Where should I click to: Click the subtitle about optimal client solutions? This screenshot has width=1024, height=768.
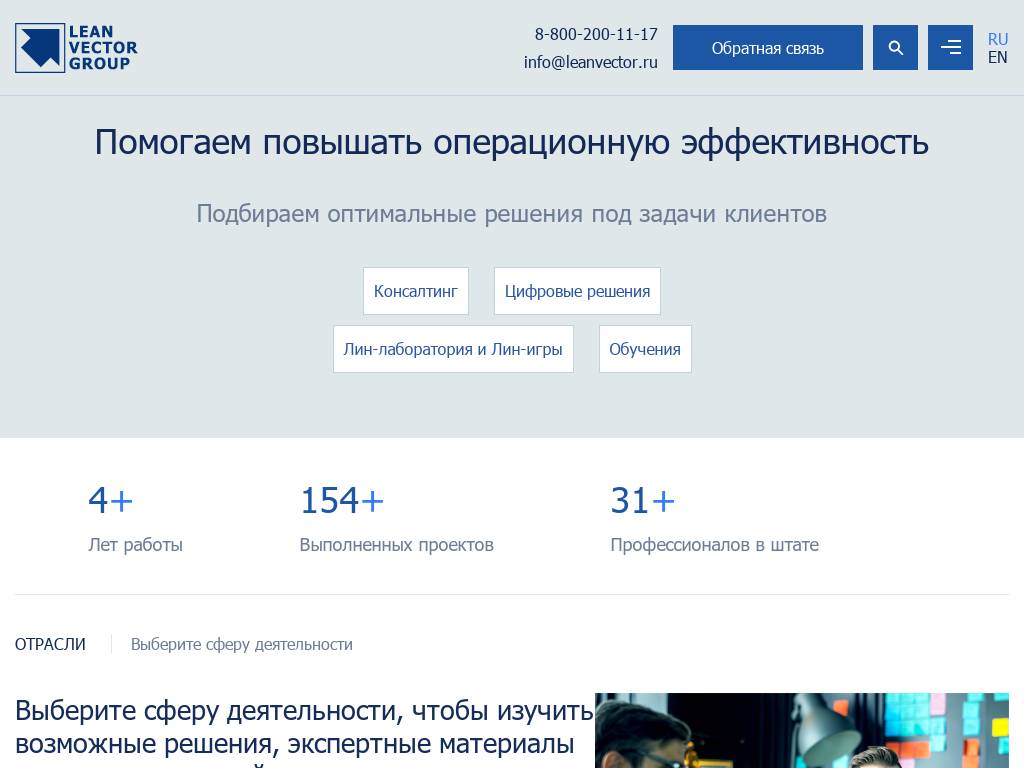tap(511, 213)
